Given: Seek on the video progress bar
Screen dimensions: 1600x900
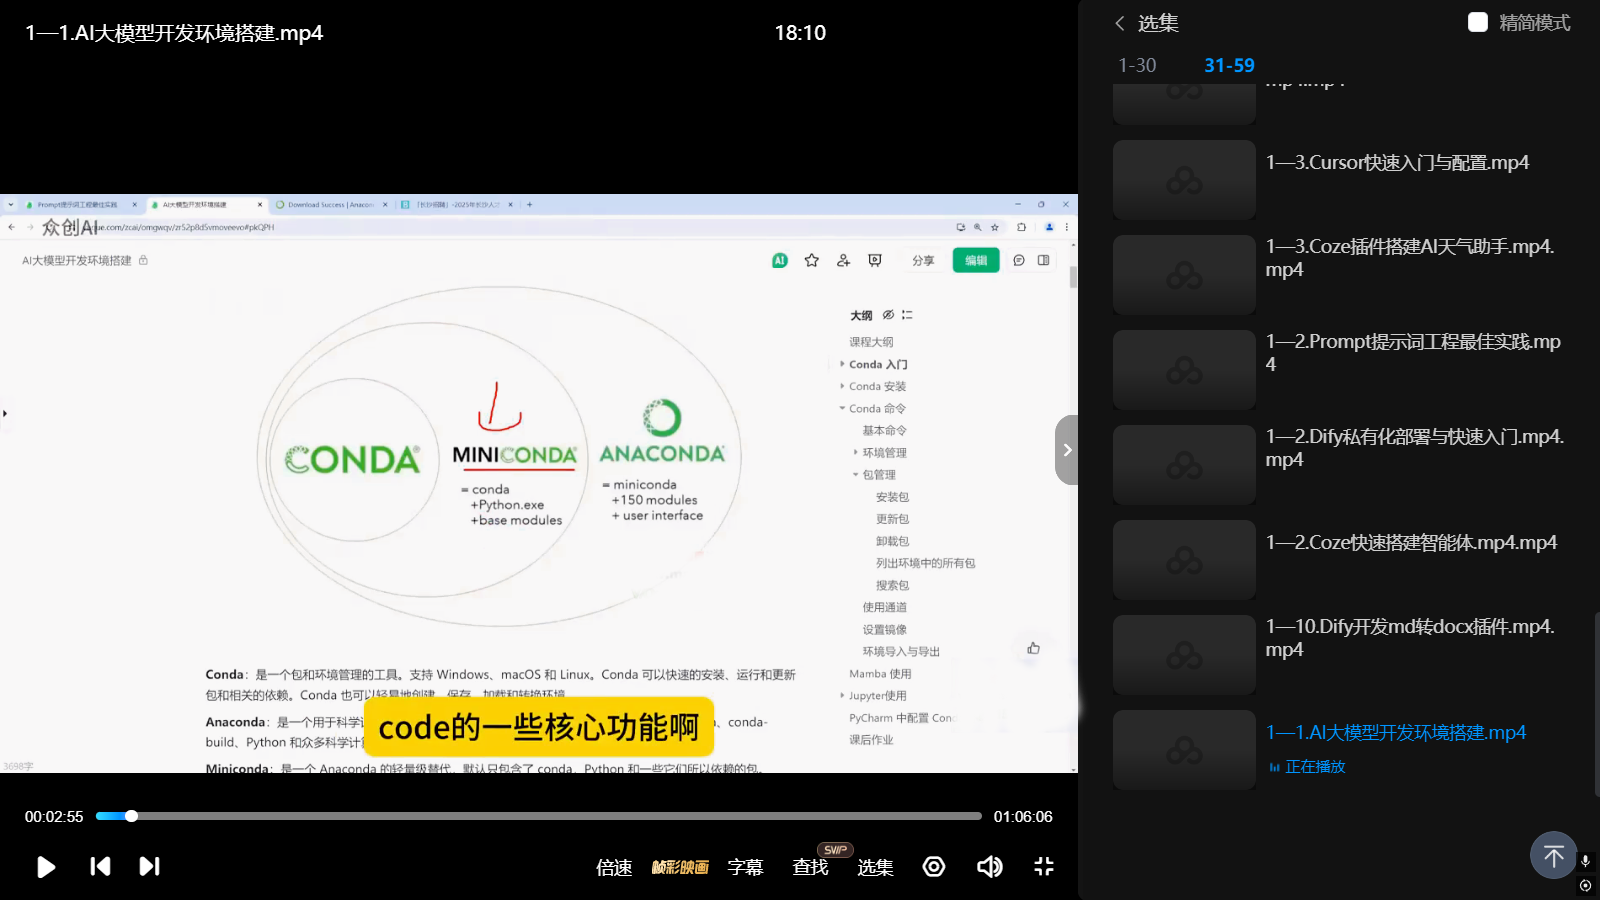Looking at the screenshot, I should pos(540,816).
